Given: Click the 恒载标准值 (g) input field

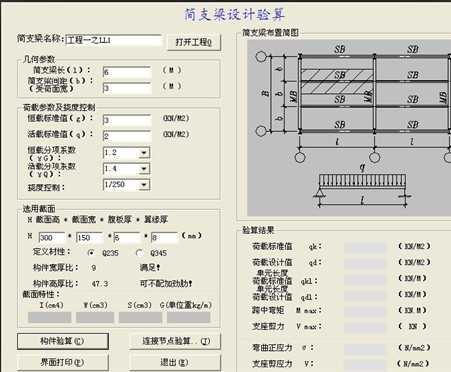Looking at the screenshot, I should (x=127, y=120).
